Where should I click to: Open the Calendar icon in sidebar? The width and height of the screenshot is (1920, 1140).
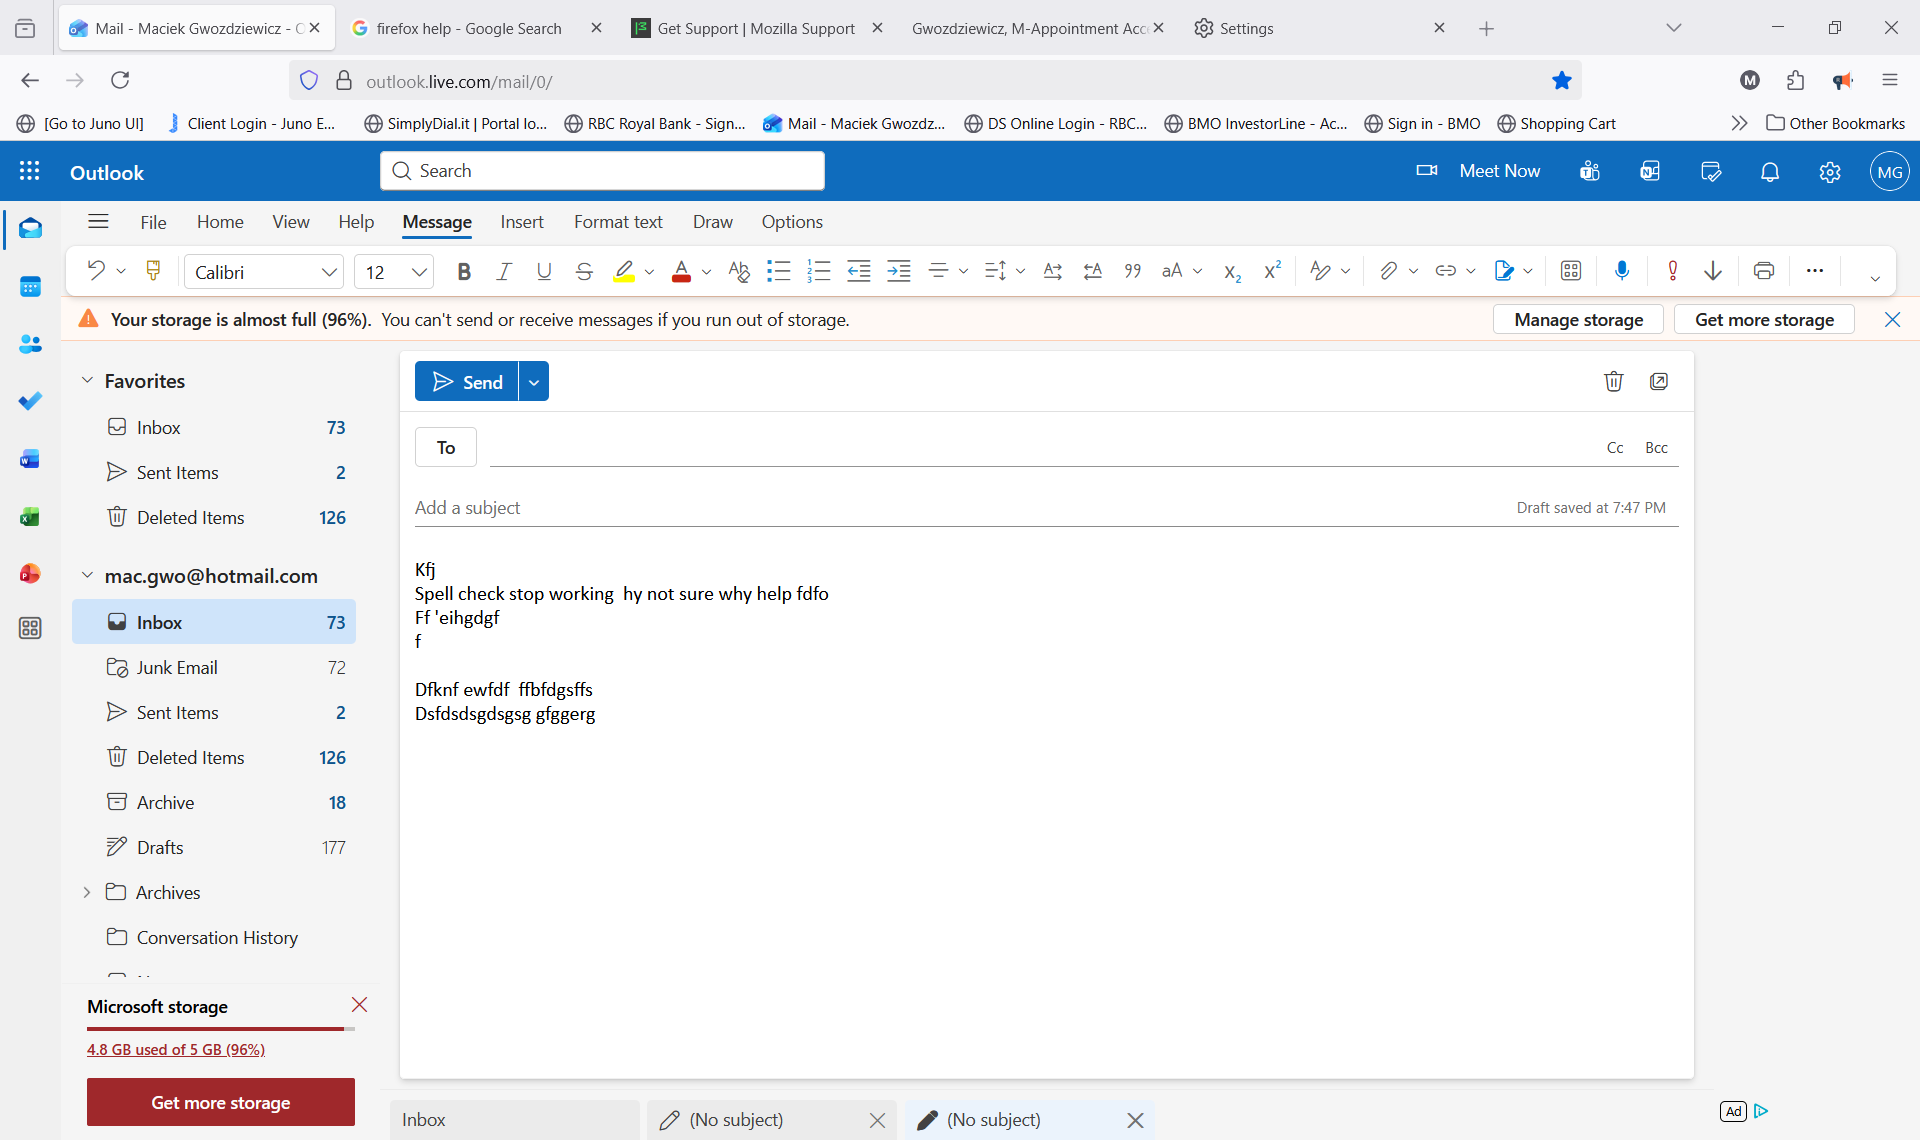[x=30, y=287]
